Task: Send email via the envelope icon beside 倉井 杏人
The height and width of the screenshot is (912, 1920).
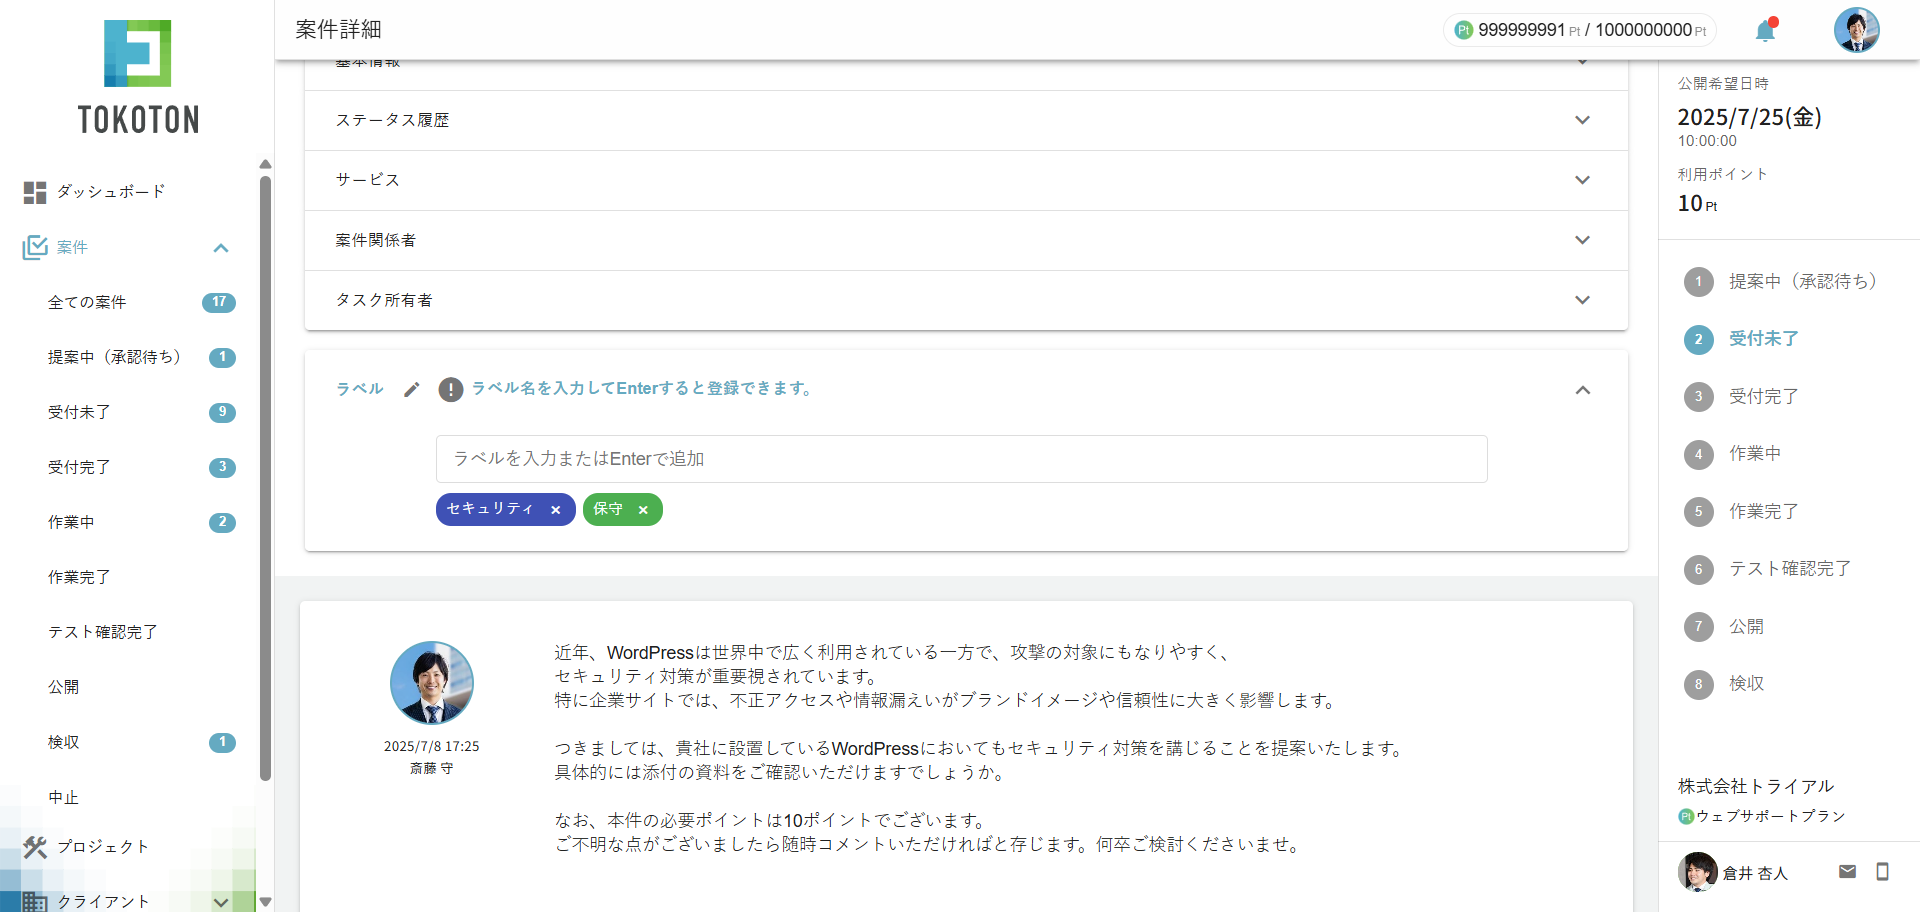Action: pyautogui.click(x=1848, y=871)
